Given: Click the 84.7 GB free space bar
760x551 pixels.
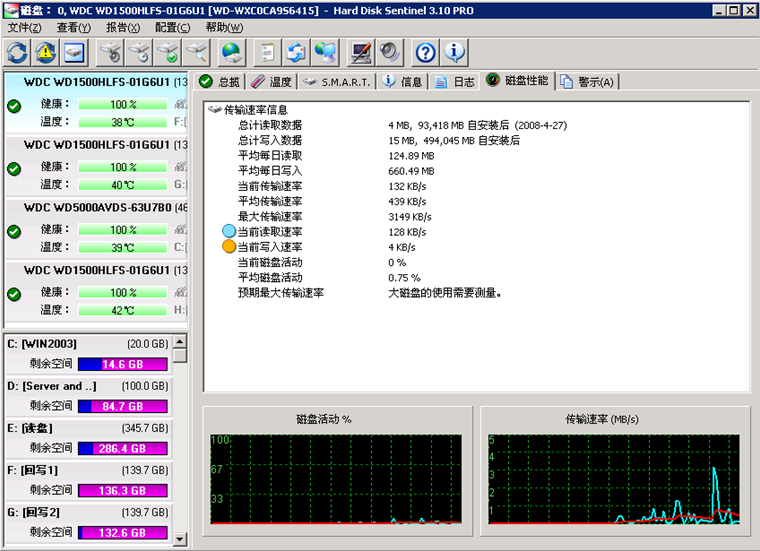Looking at the screenshot, I should (x=123, y=406).
